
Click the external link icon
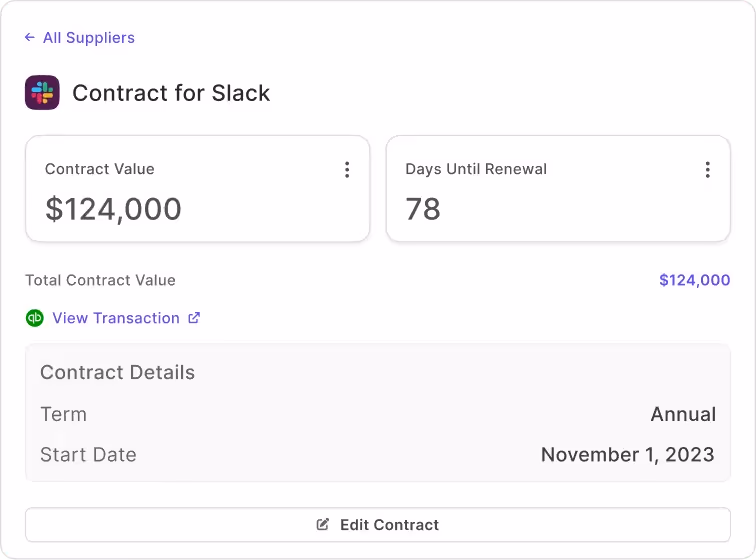[194, 318]
